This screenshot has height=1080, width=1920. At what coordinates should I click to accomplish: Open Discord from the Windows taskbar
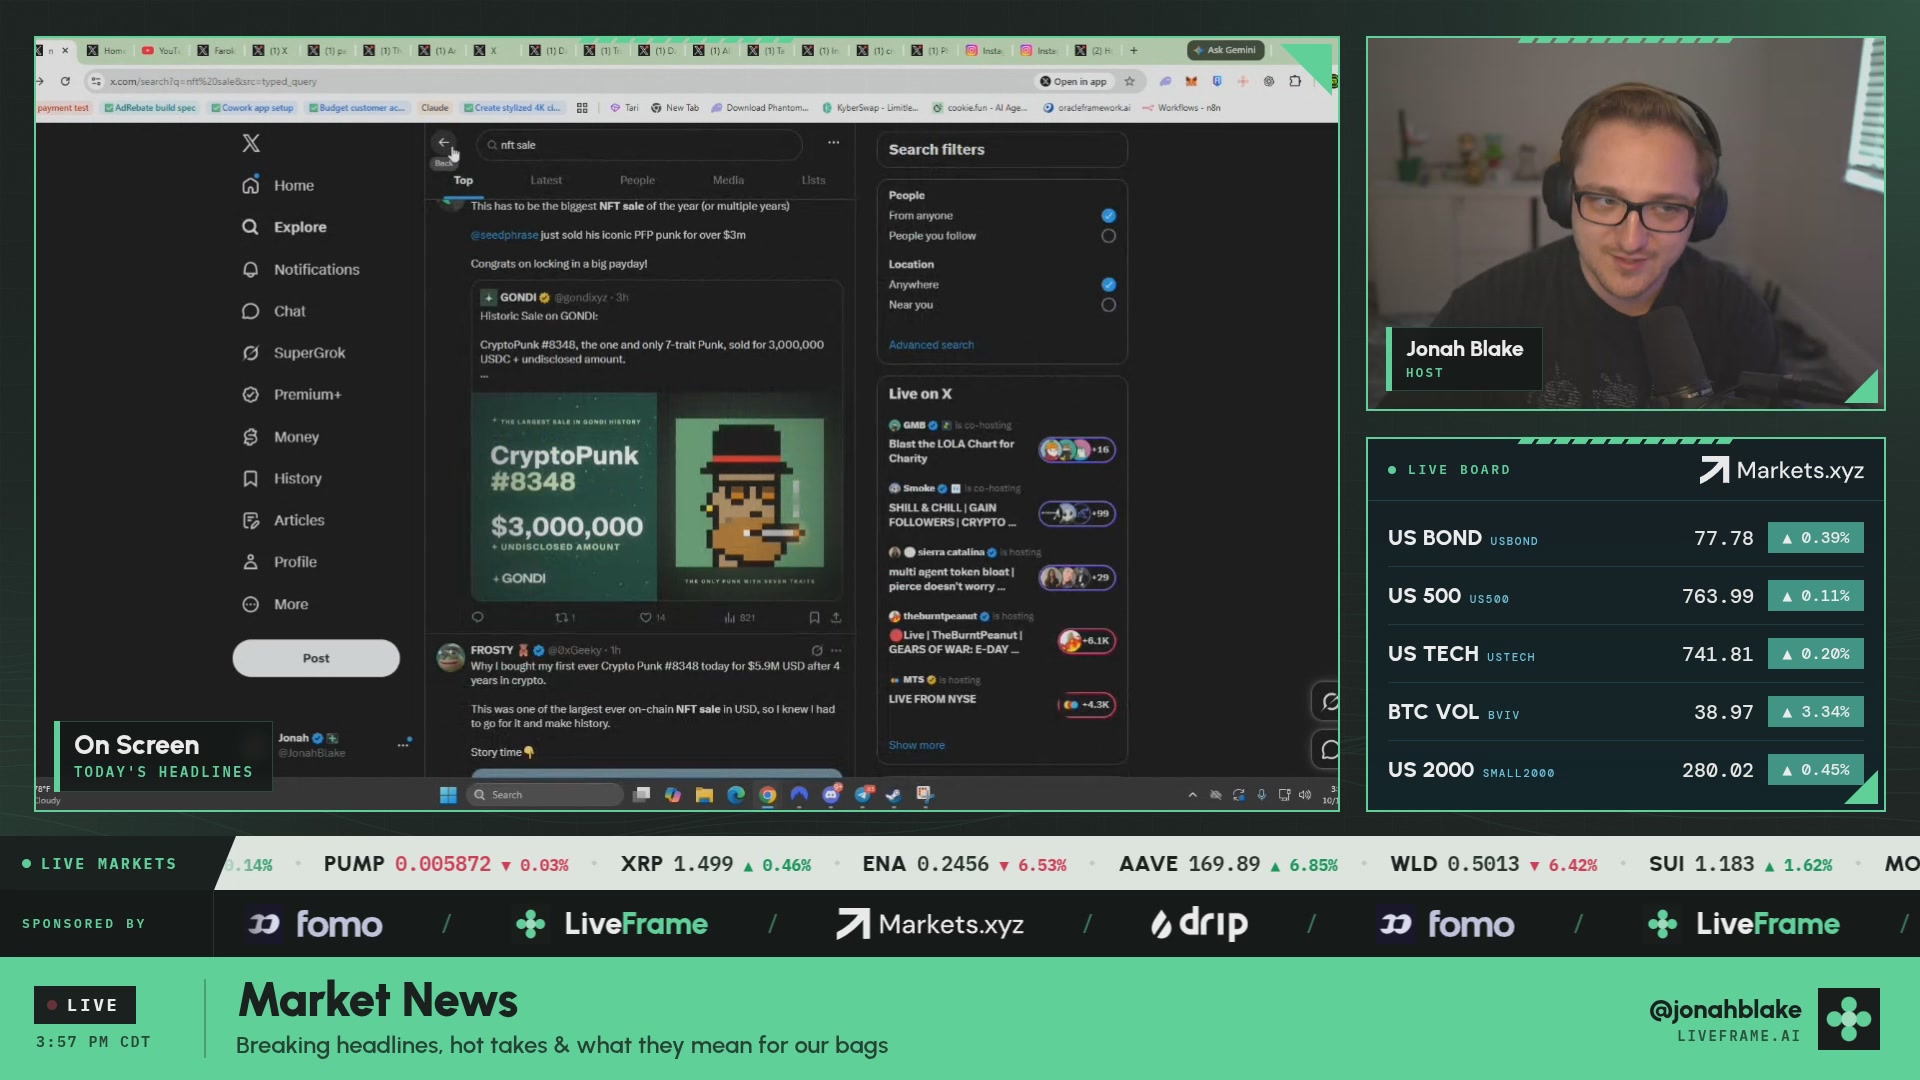point(831,795)
